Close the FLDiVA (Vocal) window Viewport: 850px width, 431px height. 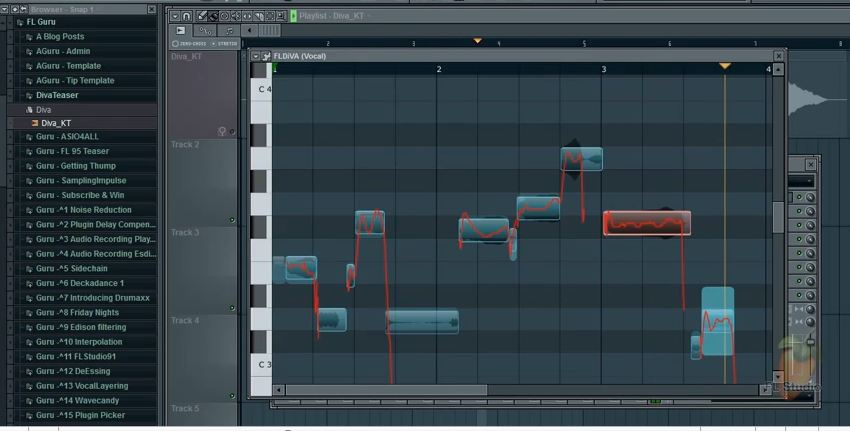(779, 56)
